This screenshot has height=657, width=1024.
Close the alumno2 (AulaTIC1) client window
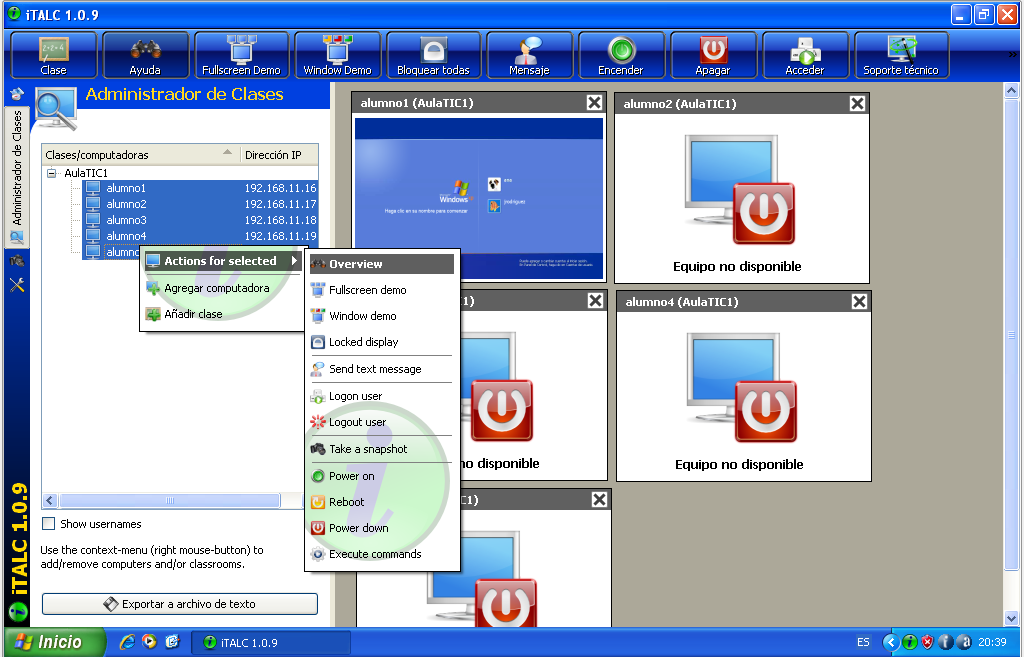[857, 103]
